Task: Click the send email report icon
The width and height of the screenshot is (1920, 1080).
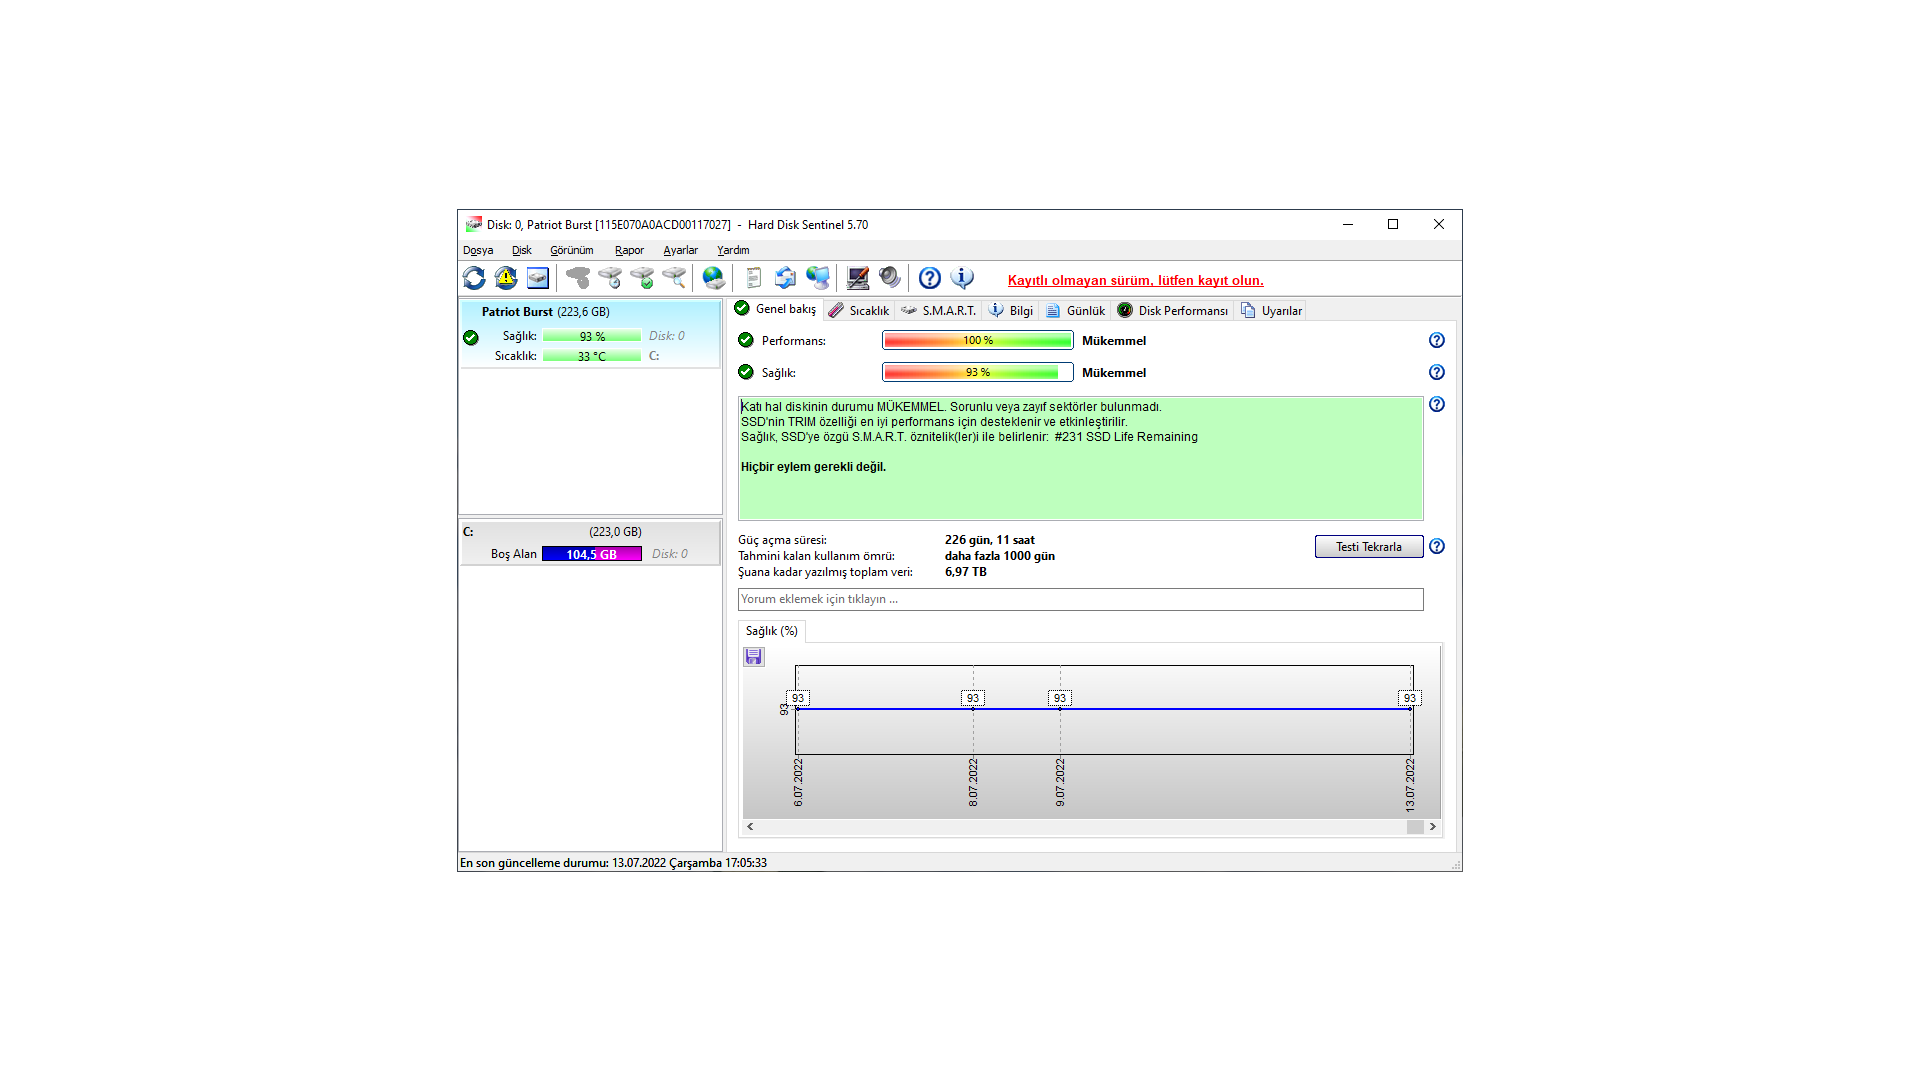Action: 785,278
